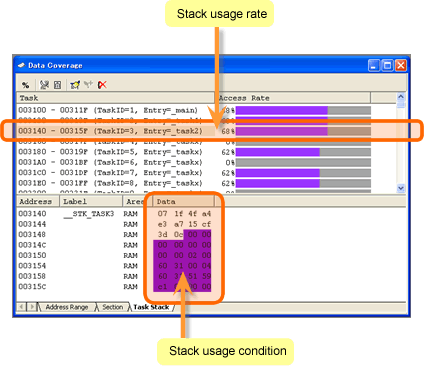Click the Label column header
This screenshot has height=366, width=424.
coord(91,201)
